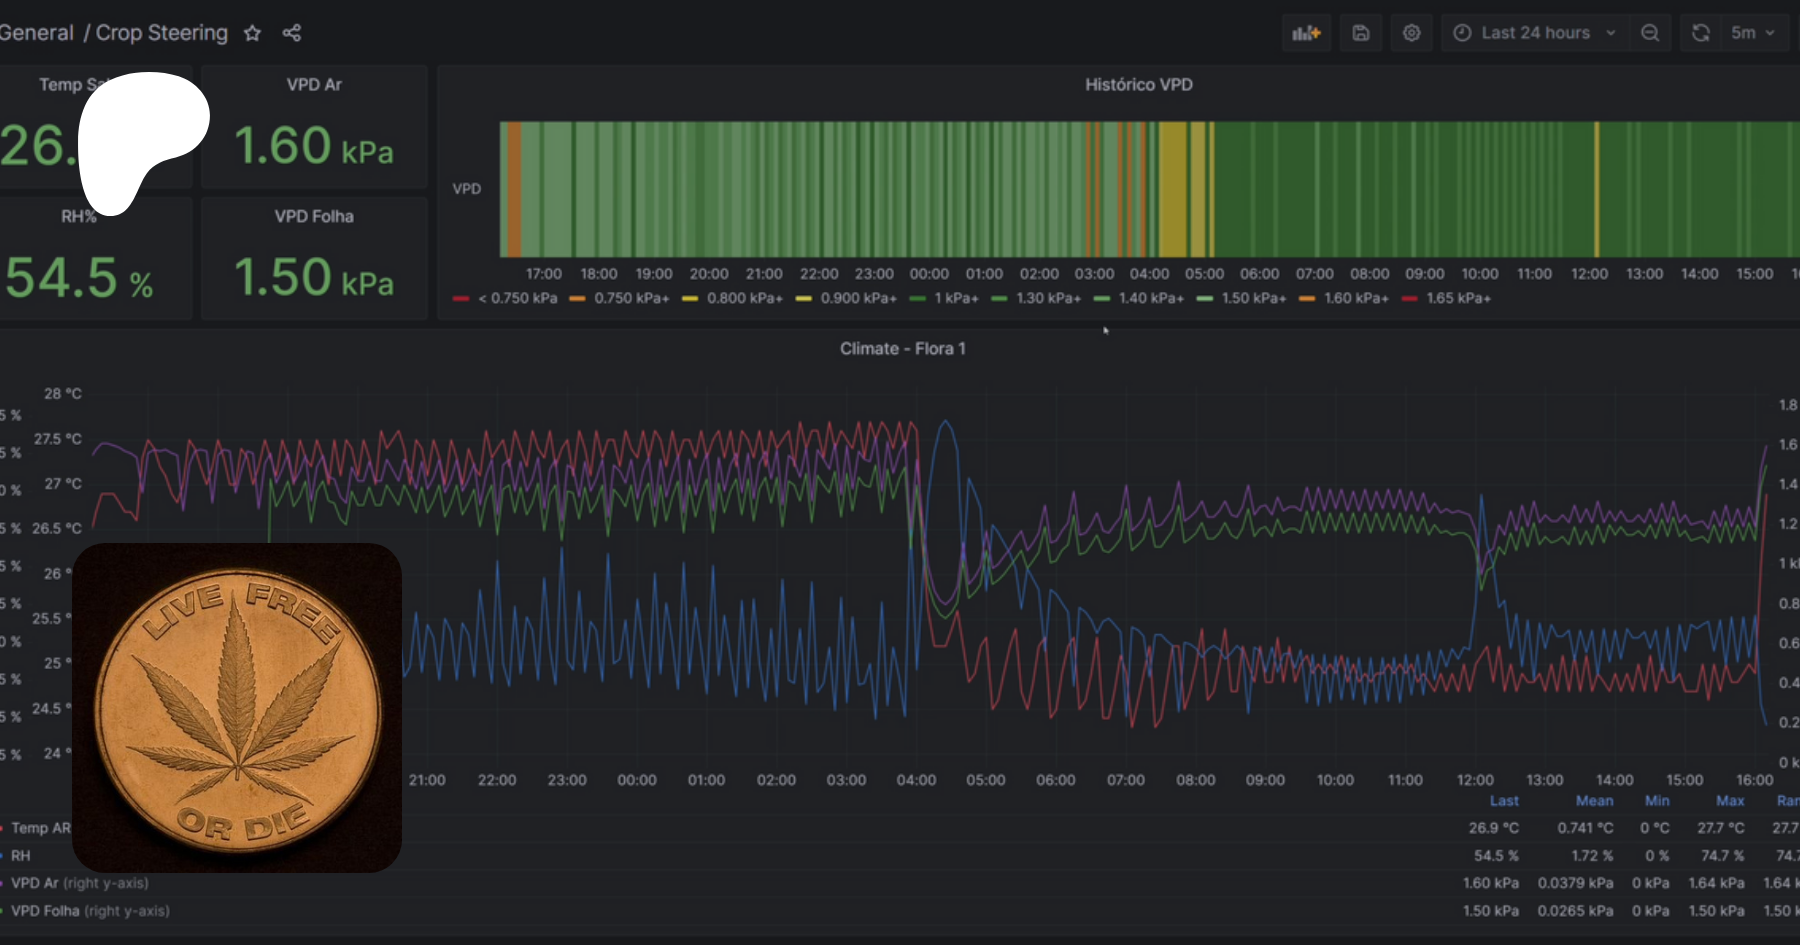Toggle the 1.65 kPa+ legend entry
Image resolution: width=1800 pixels, height=945 pixels.
(1458, 298)
